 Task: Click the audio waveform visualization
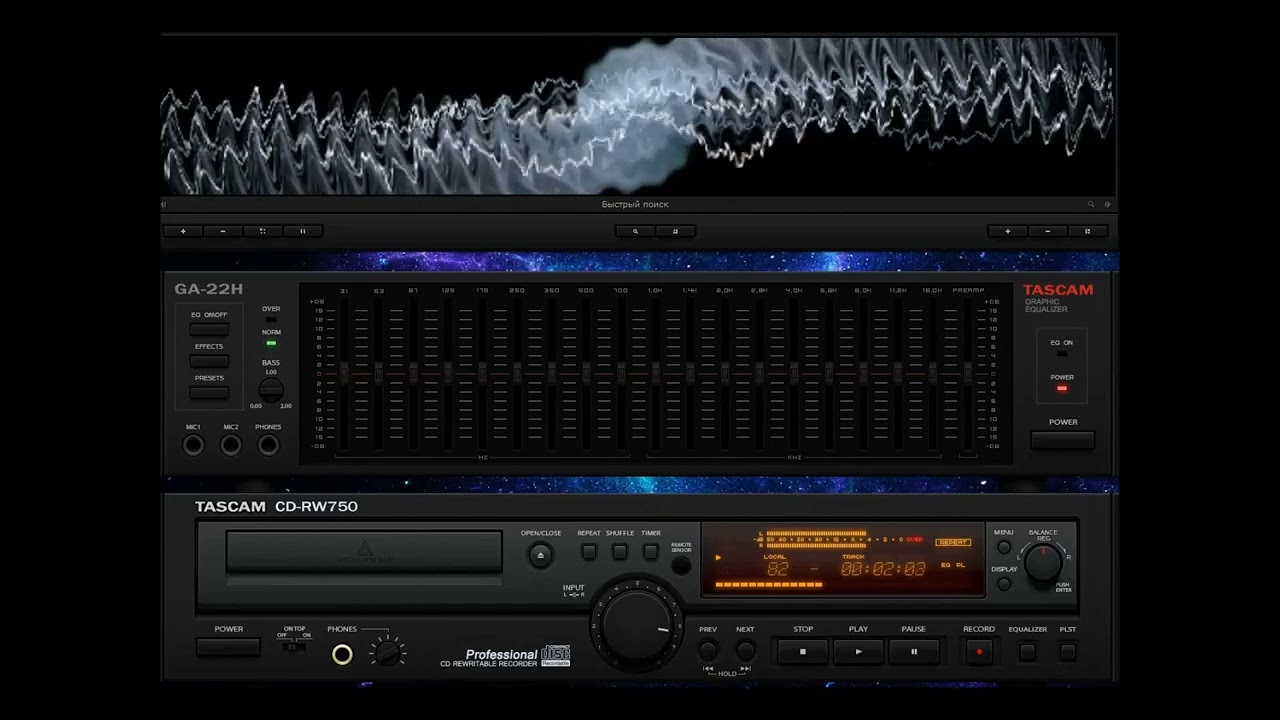[638, 115]
